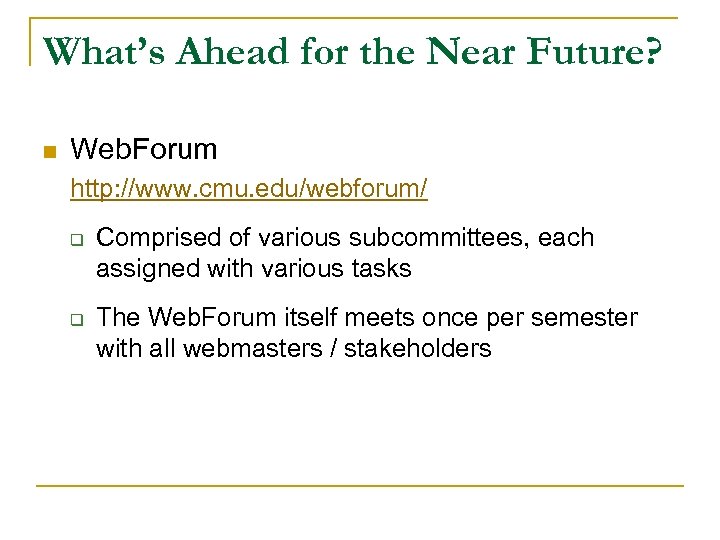Select the "Web.Forum" heading beside the solid bullet
720x540 pixels.
[144, 150]
